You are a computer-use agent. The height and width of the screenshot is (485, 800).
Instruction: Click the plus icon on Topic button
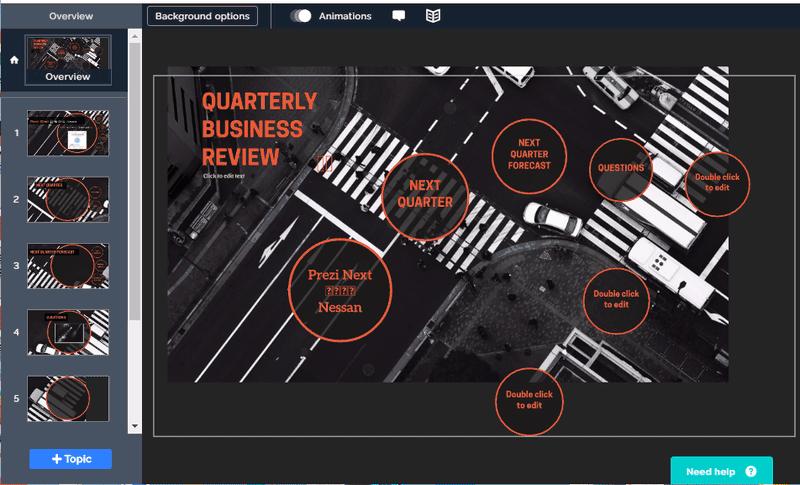point(57,459)
